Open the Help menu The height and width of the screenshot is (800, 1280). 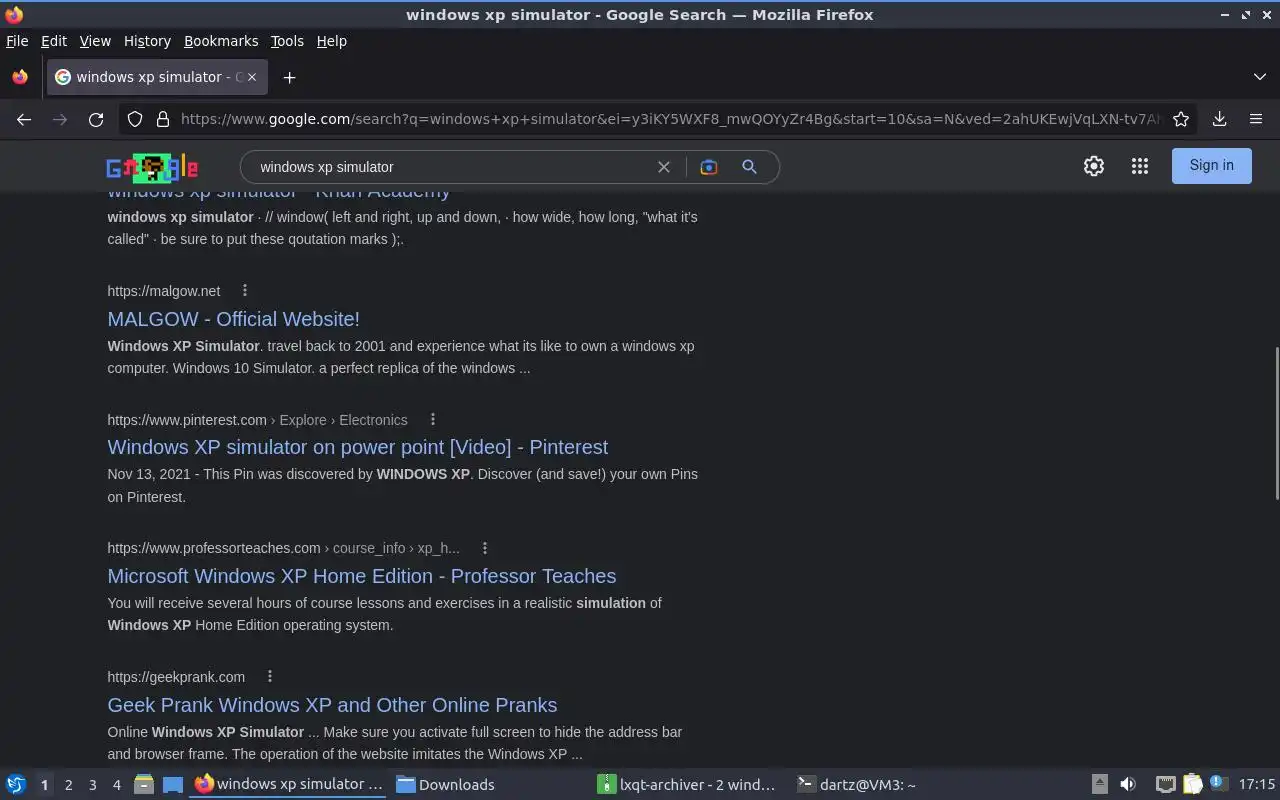tap(331, 41)
